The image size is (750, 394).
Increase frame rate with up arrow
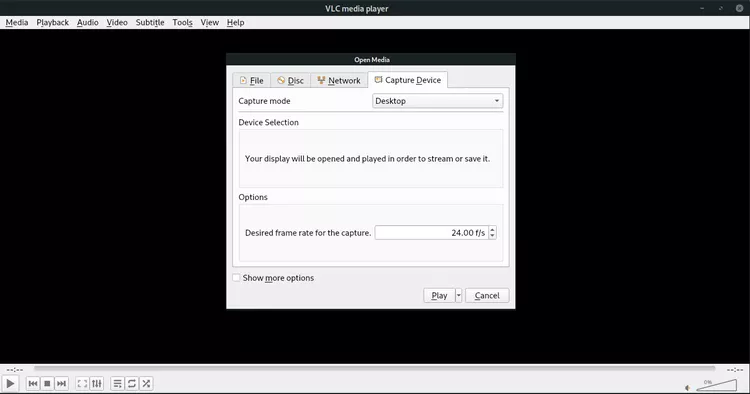pyautogui.click(x=493, y=230)
